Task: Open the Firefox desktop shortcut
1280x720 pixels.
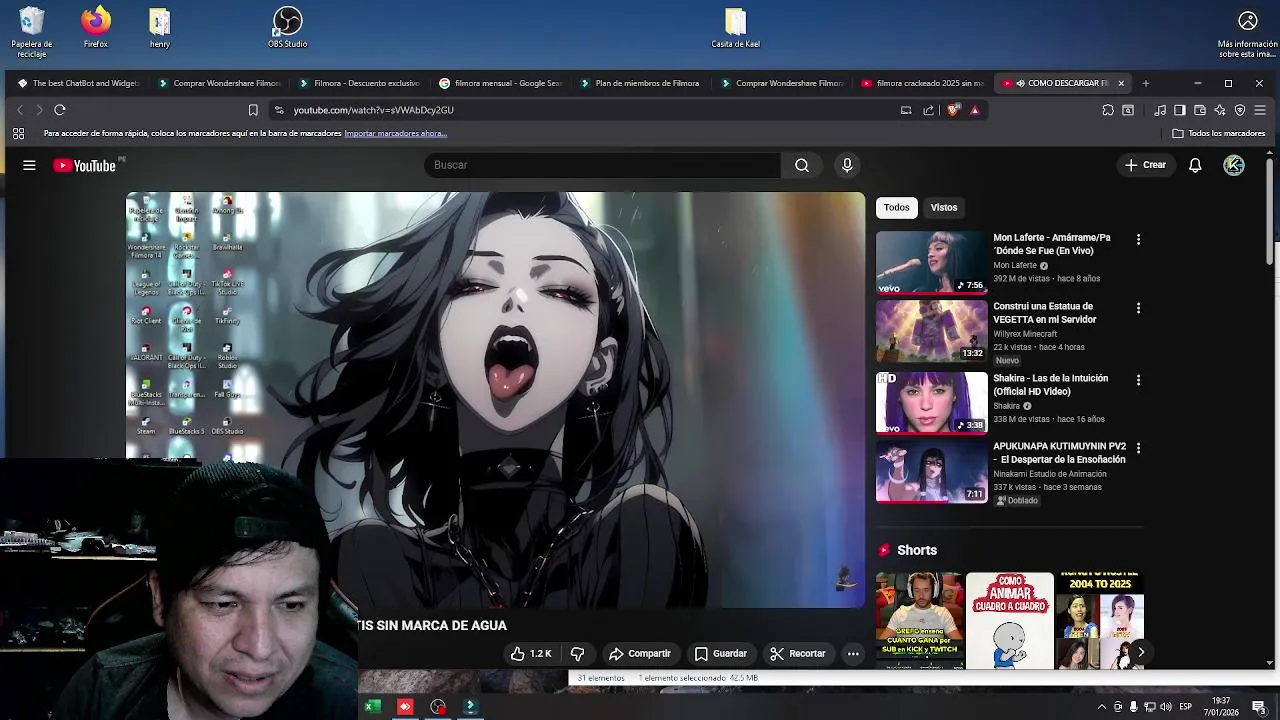Action: tap(96, 28)
